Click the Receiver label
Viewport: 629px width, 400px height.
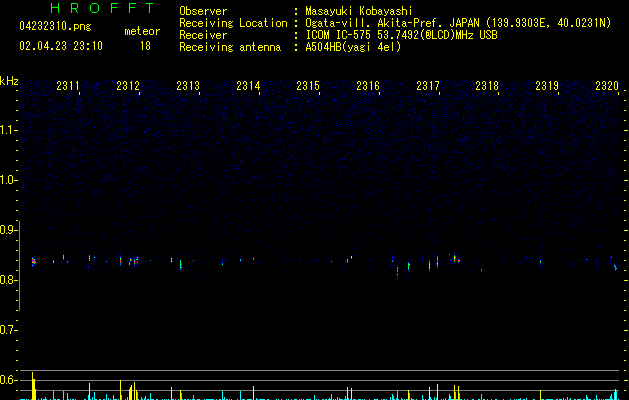[203, 35]
